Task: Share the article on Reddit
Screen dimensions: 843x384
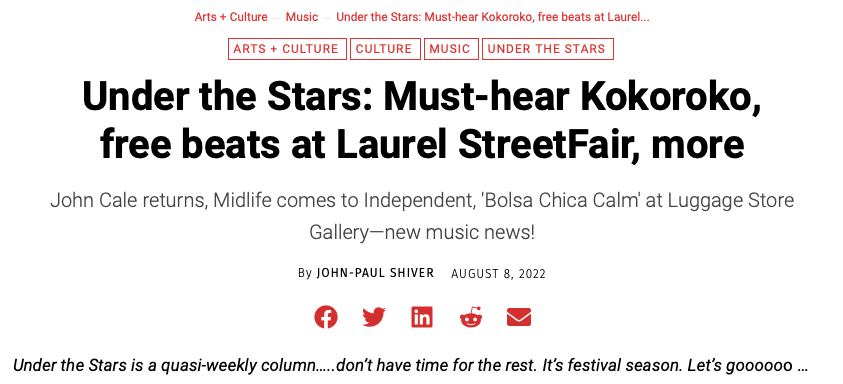Action: click(471, 317)
